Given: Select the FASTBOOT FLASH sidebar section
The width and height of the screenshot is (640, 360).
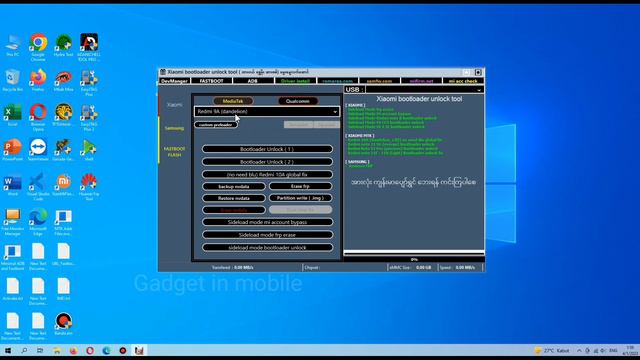Looking at the screenshot, I should click(x=174, y=152).
